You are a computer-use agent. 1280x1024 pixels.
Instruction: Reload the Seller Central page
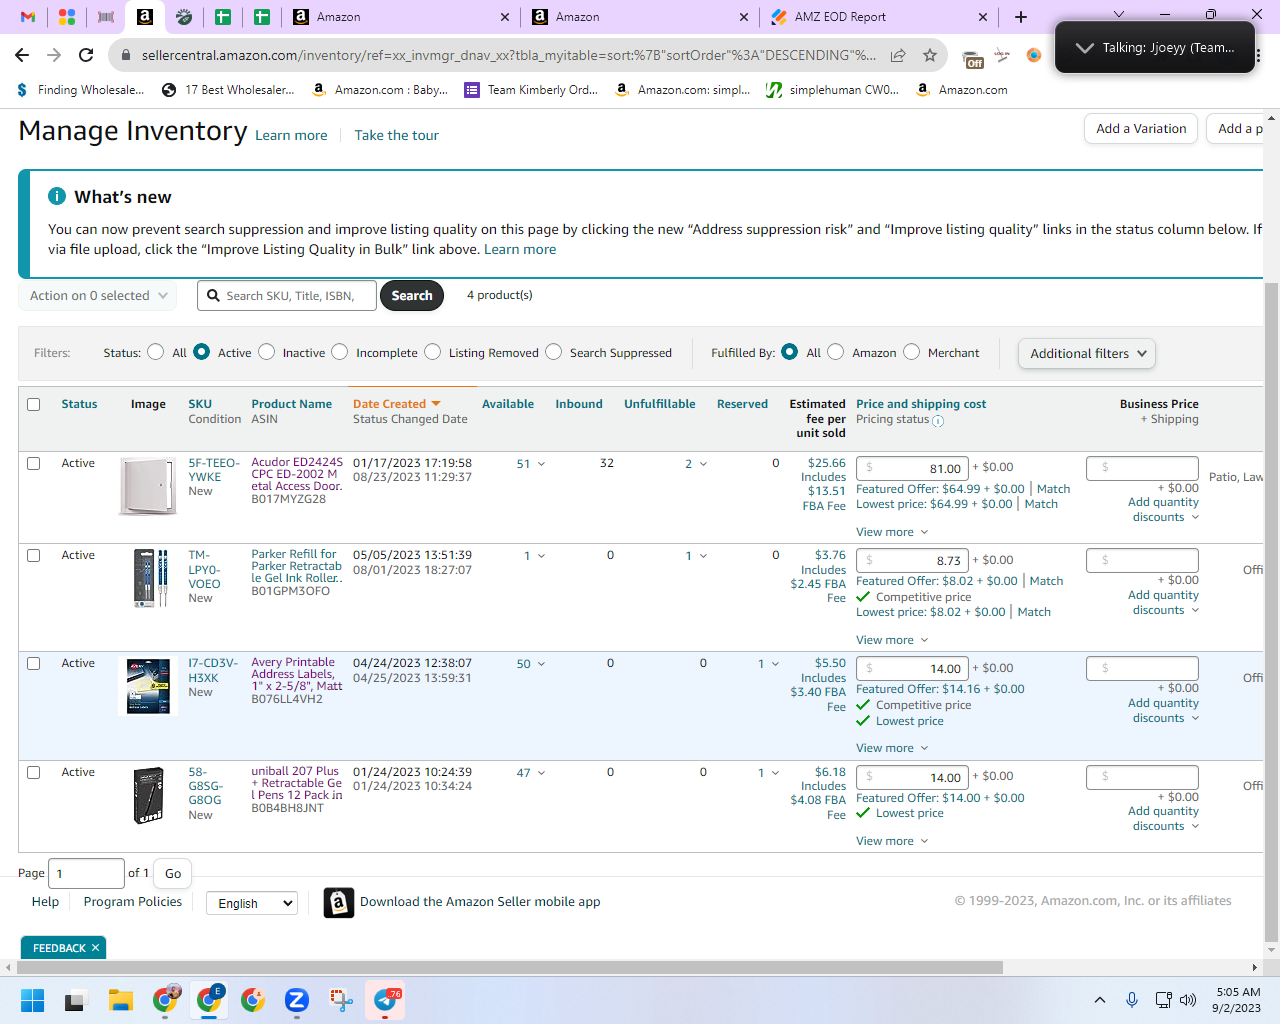pyautogui.click(x=86, y=55)
